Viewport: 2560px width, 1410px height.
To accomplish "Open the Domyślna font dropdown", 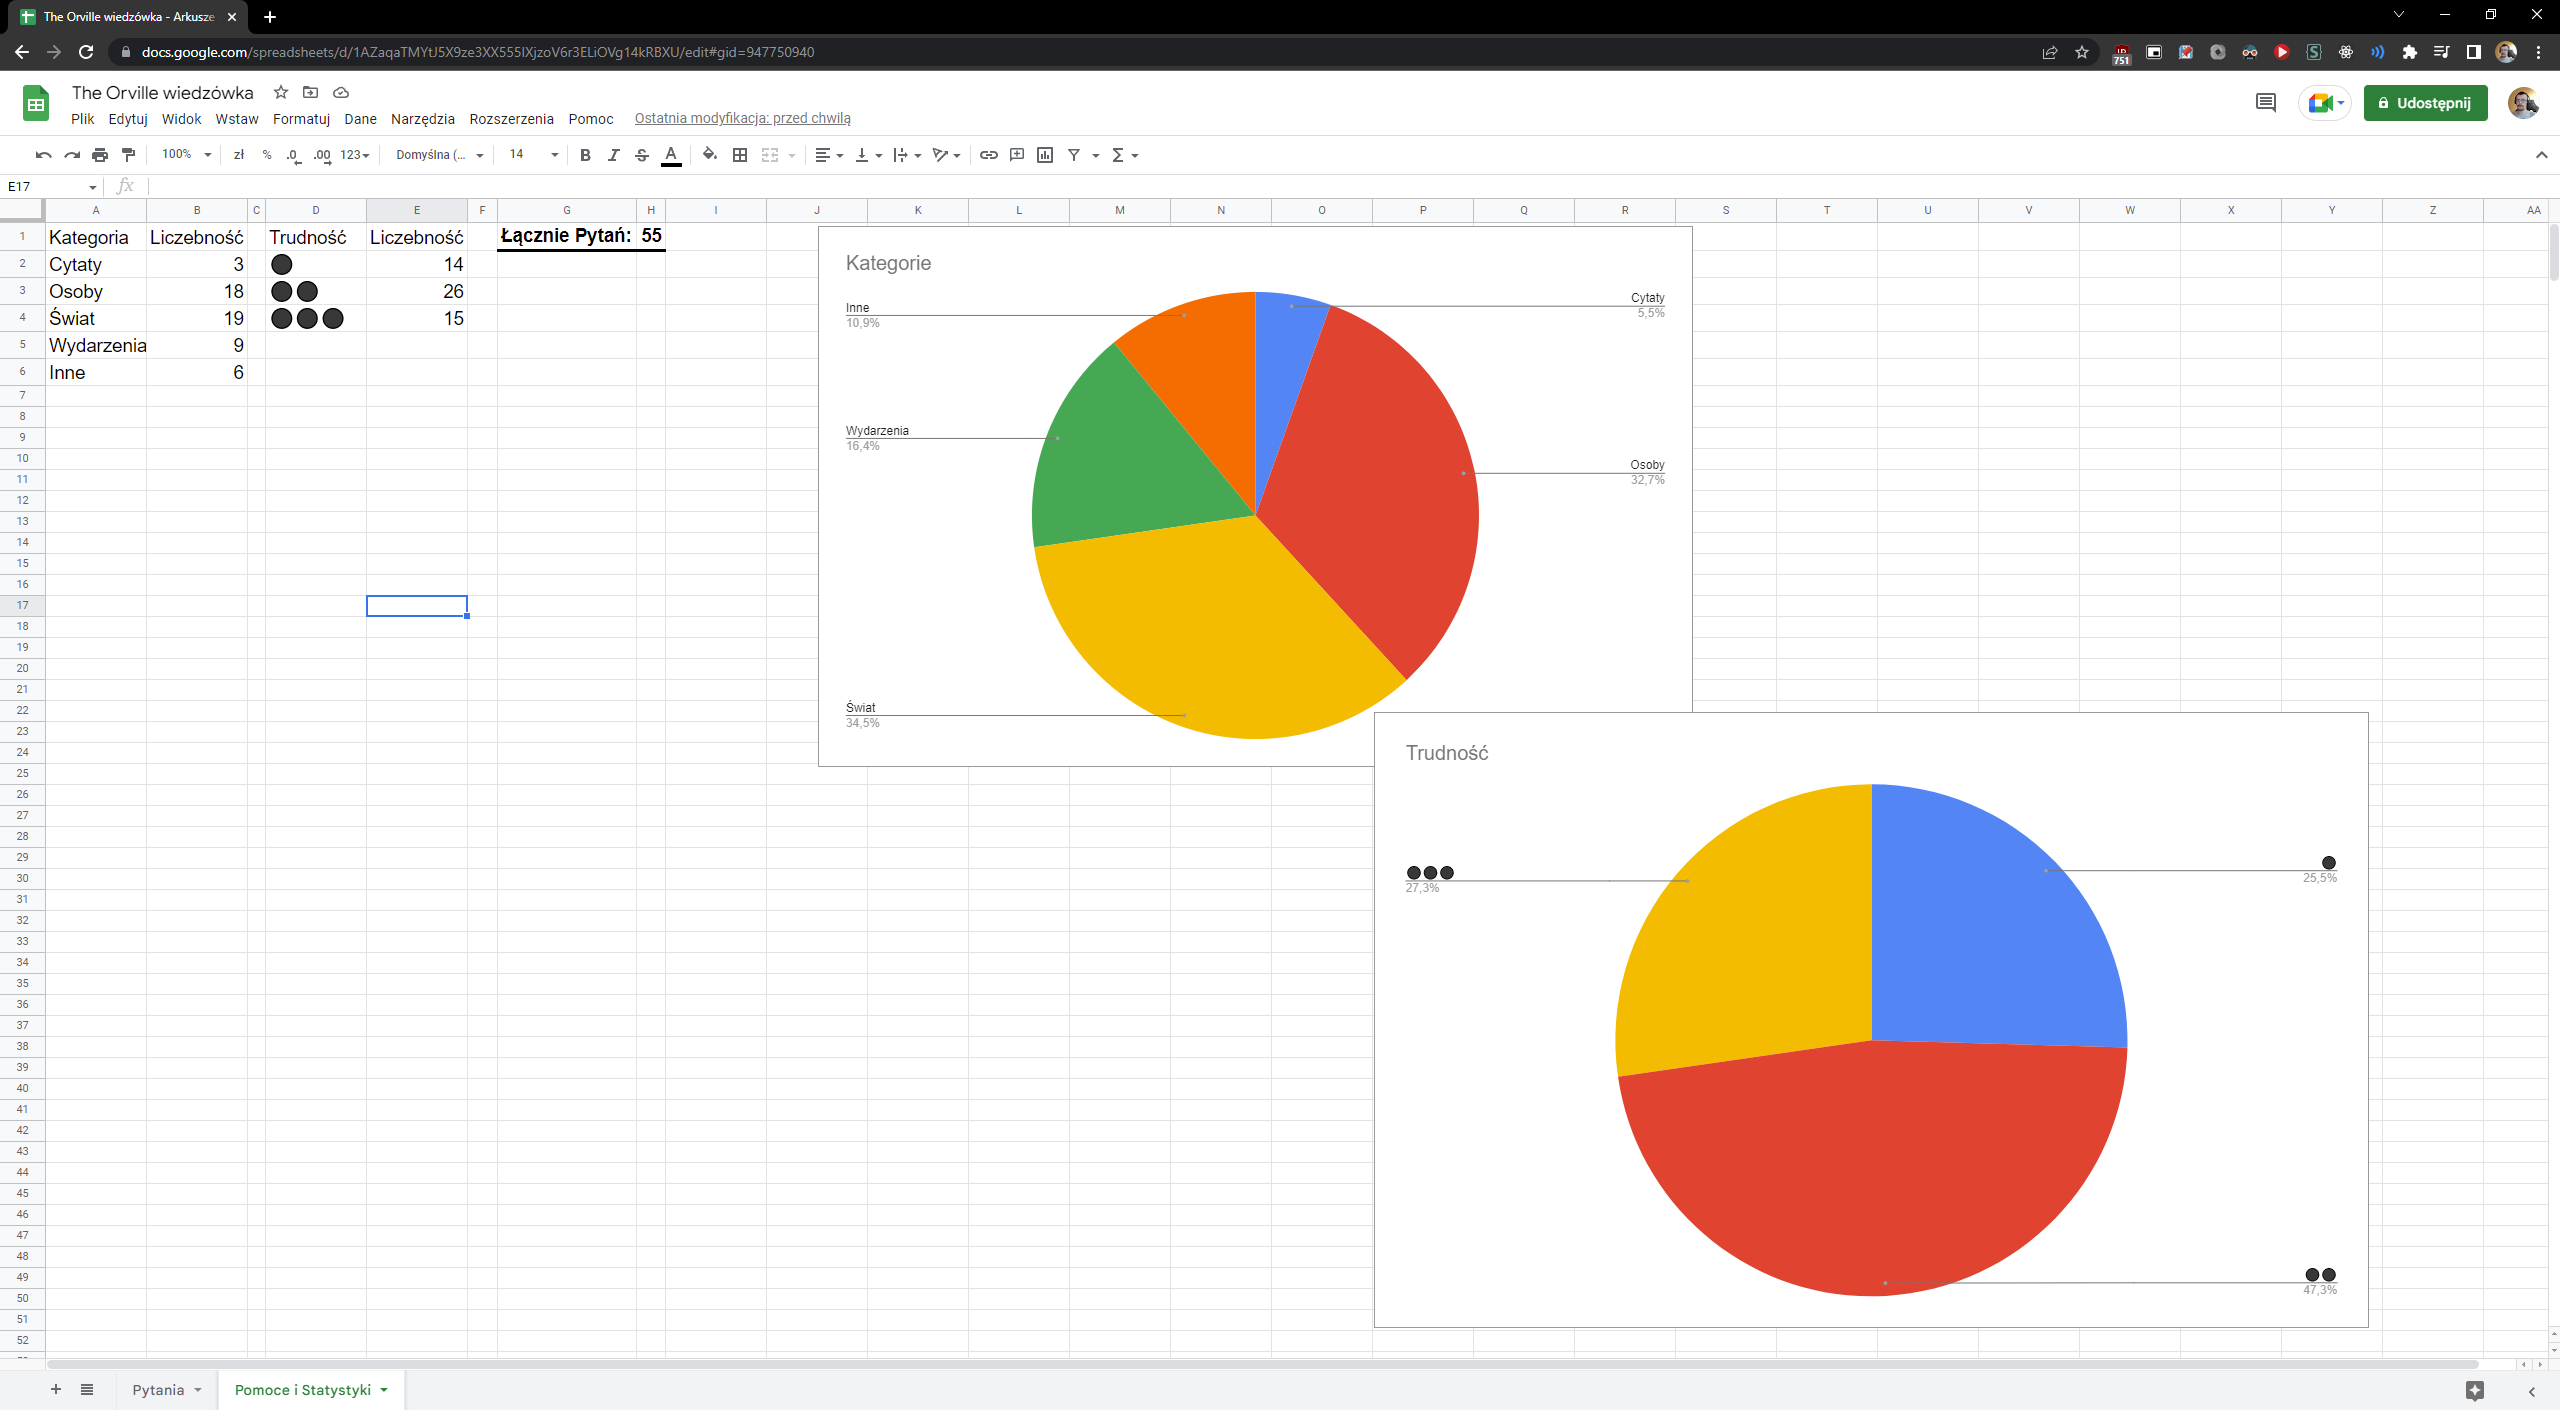I will click(x=439, y=155).
